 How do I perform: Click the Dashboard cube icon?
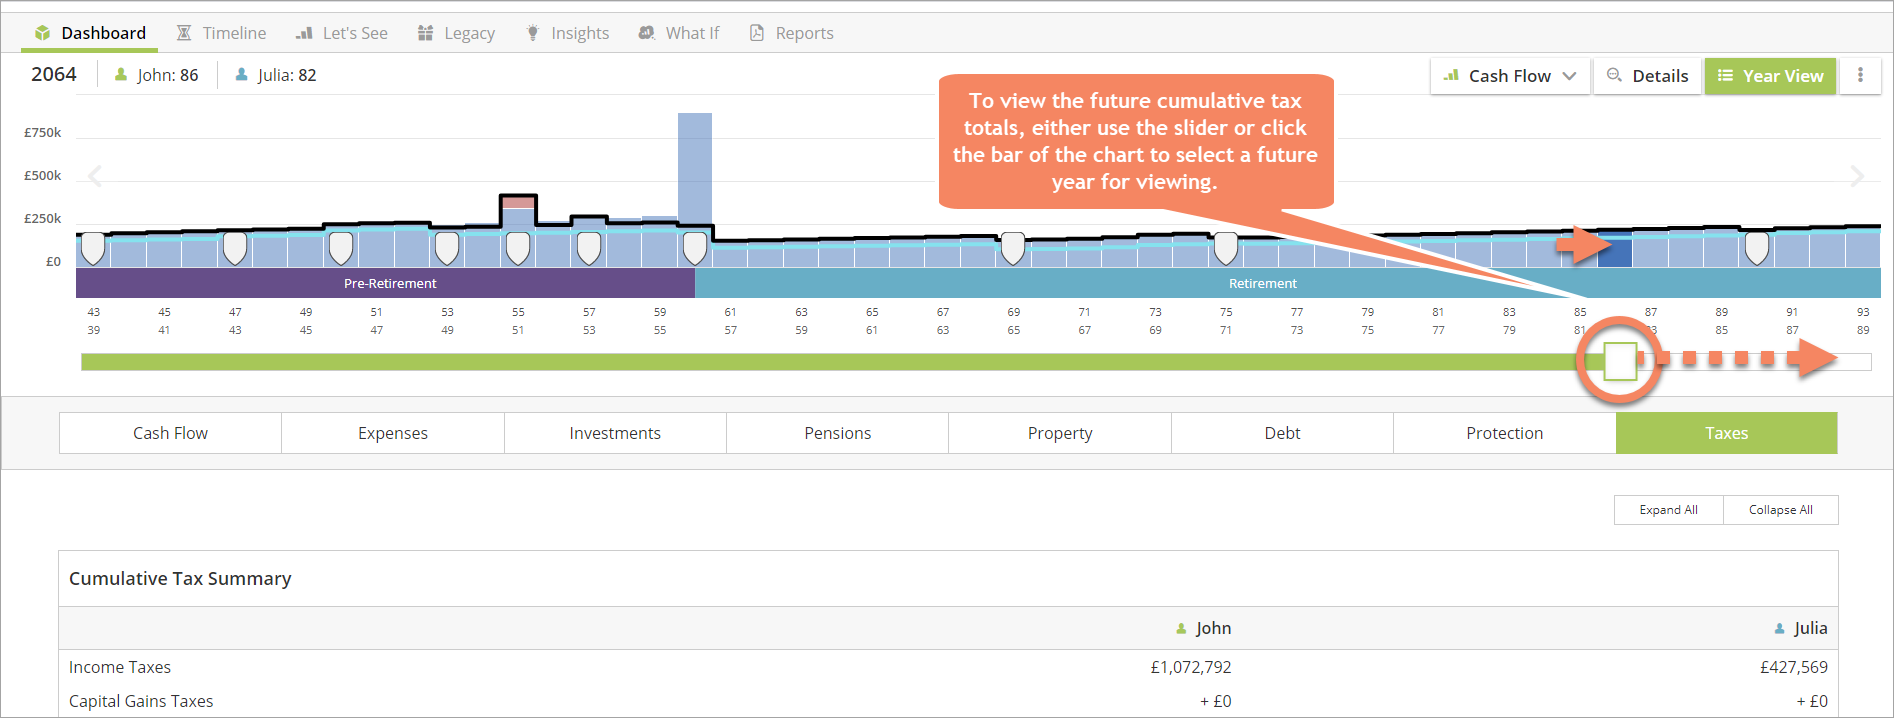coord(42,33)
